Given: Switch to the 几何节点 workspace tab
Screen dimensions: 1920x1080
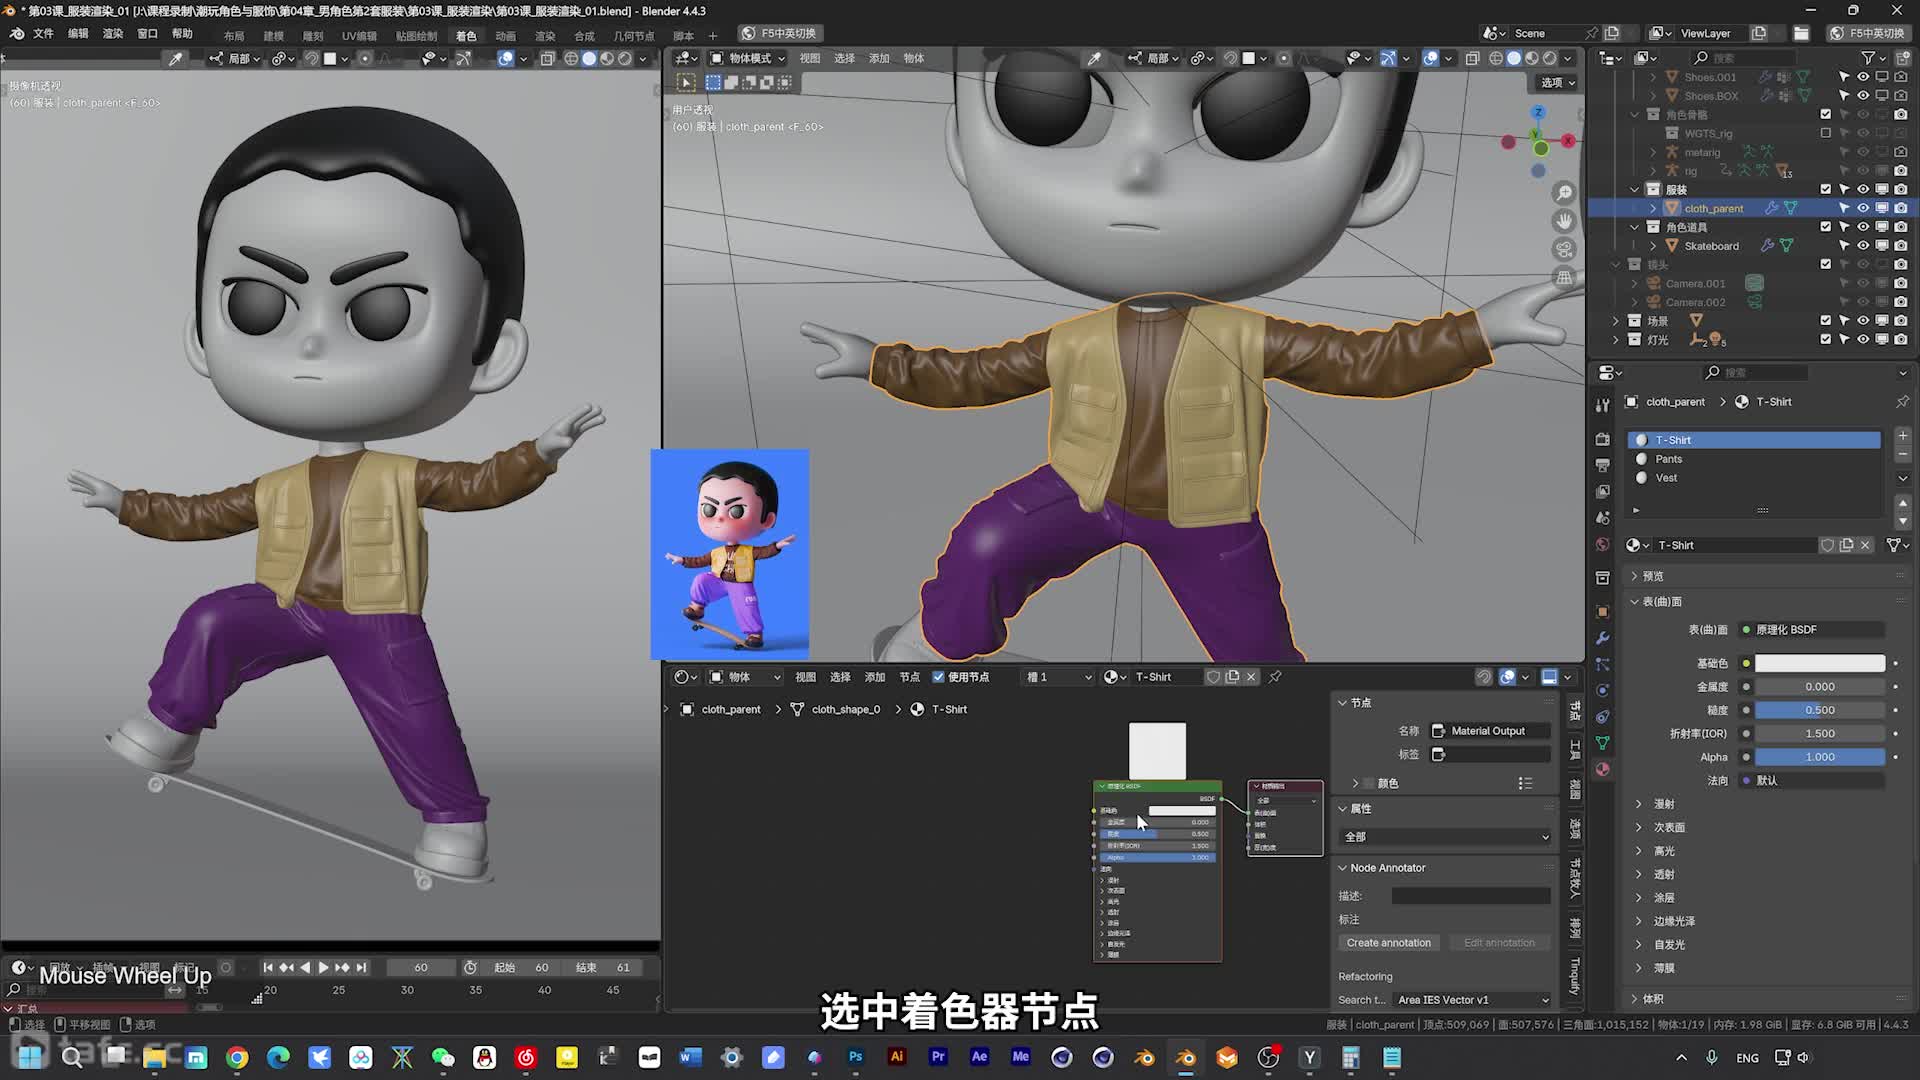Looking at the screenshot, I should click(634, 36).
